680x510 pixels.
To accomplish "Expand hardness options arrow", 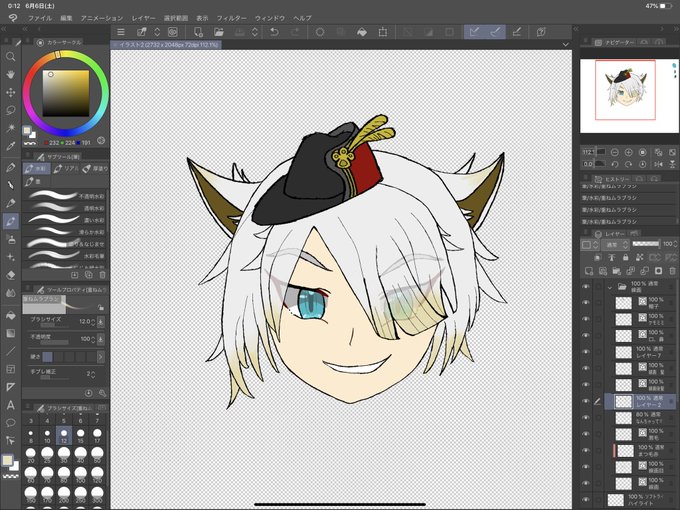I will pos(101,356).
